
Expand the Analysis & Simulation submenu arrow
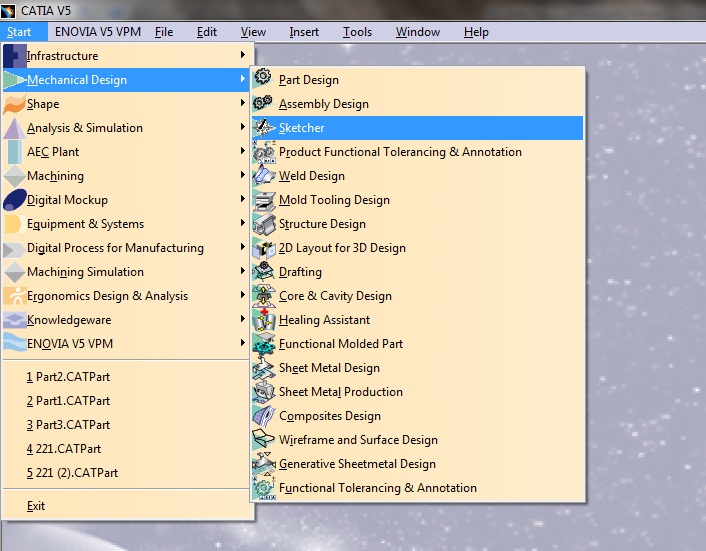coord(243,126)
